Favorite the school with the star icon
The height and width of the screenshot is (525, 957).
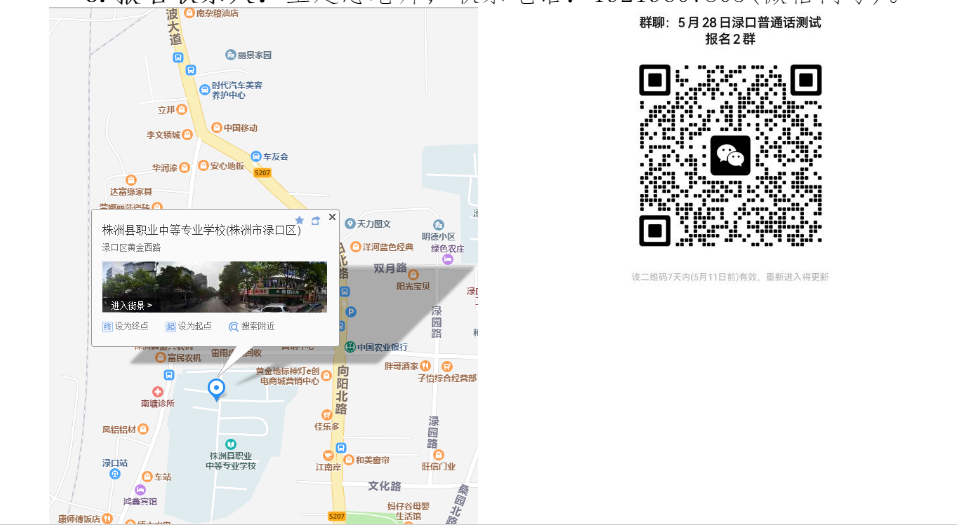(299, 220)
